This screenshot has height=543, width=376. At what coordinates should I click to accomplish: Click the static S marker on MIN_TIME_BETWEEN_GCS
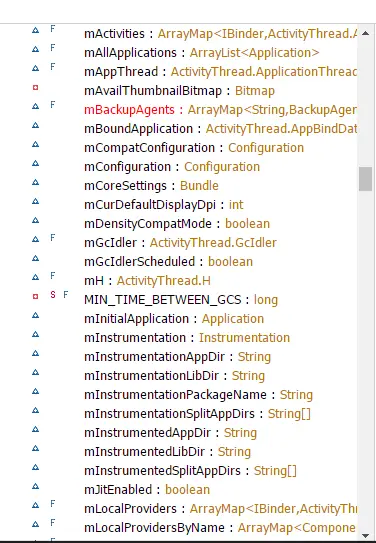click(x=53, y=295)
